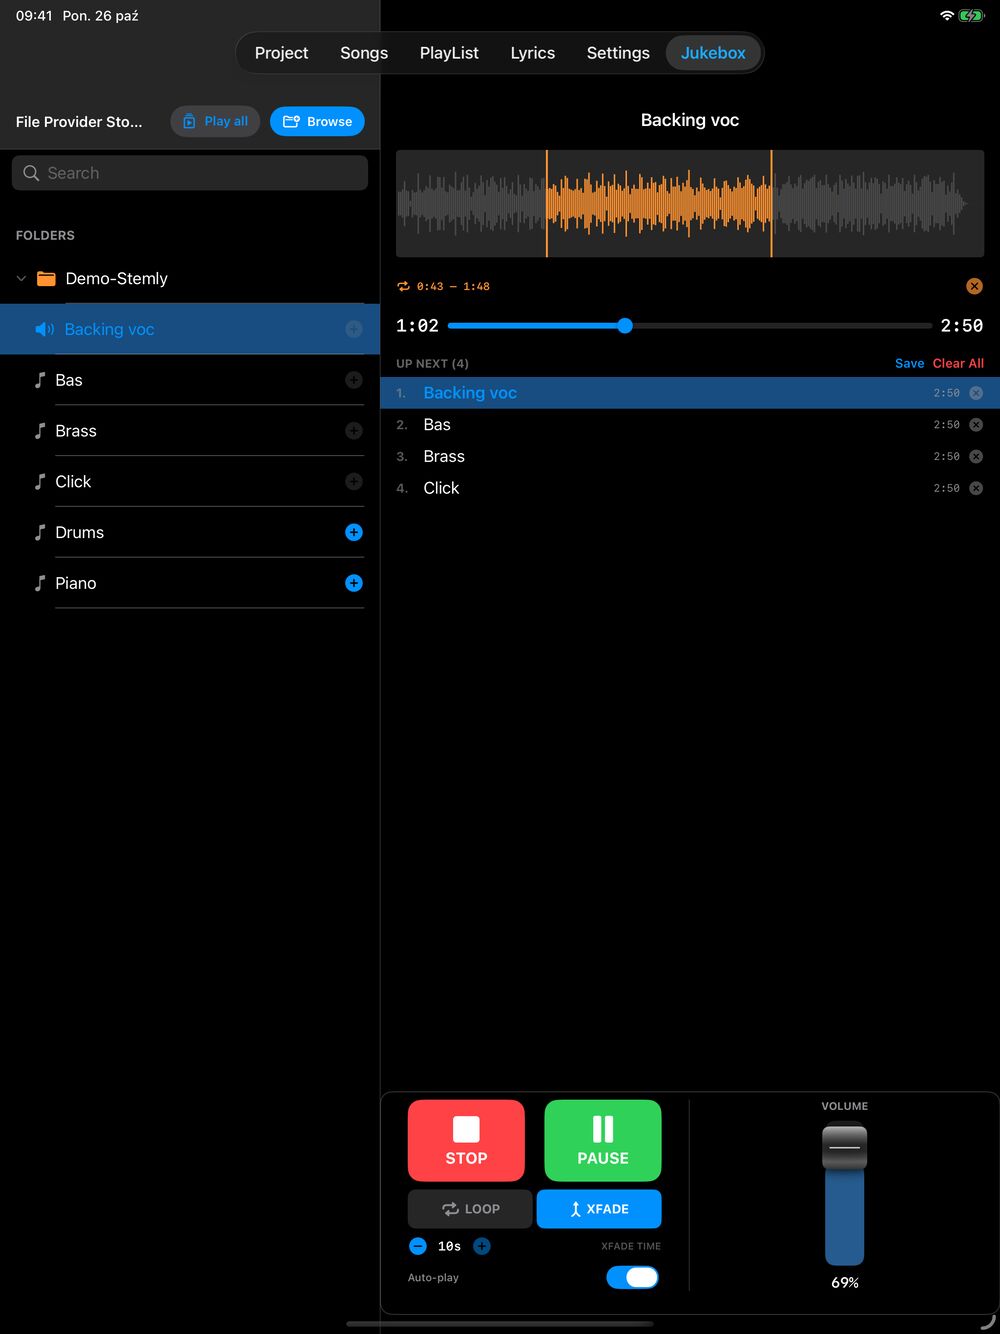The height and width of the screenshot is (1334, 1000).
Task: Collapse the Demo-Stemly folder chevron
Action: (21, 279)
